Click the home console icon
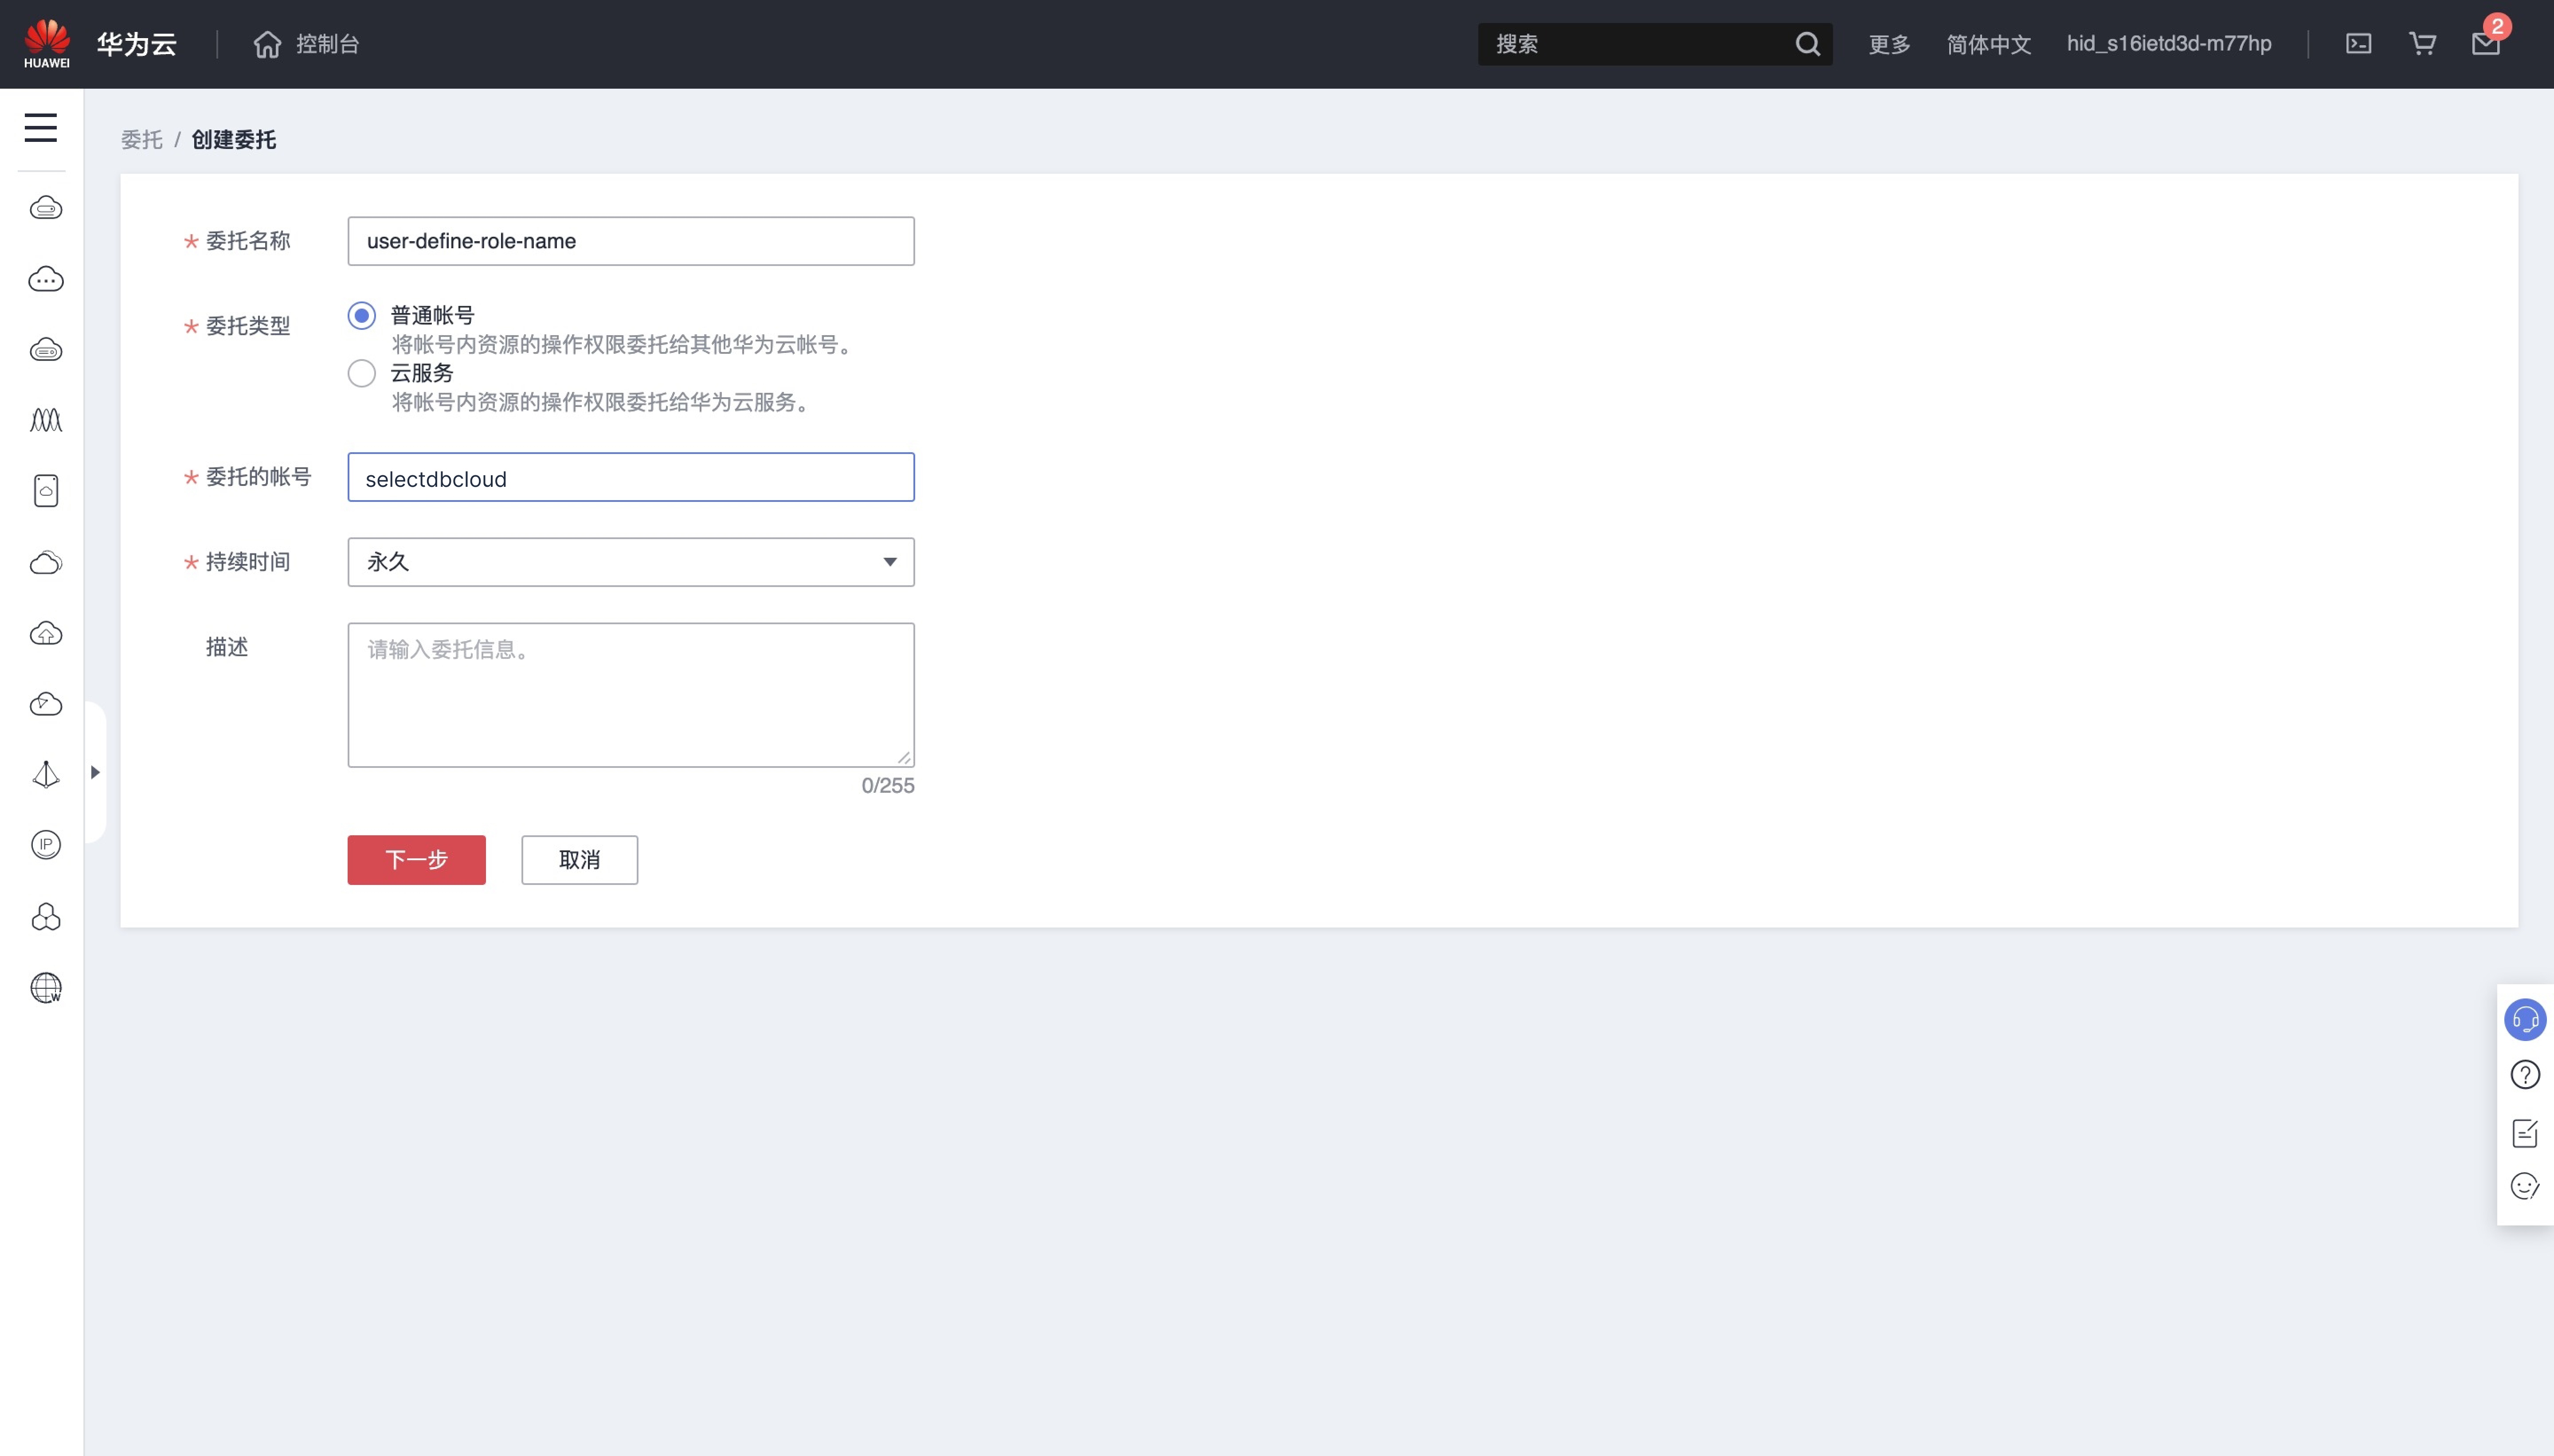 click(267, 44)
